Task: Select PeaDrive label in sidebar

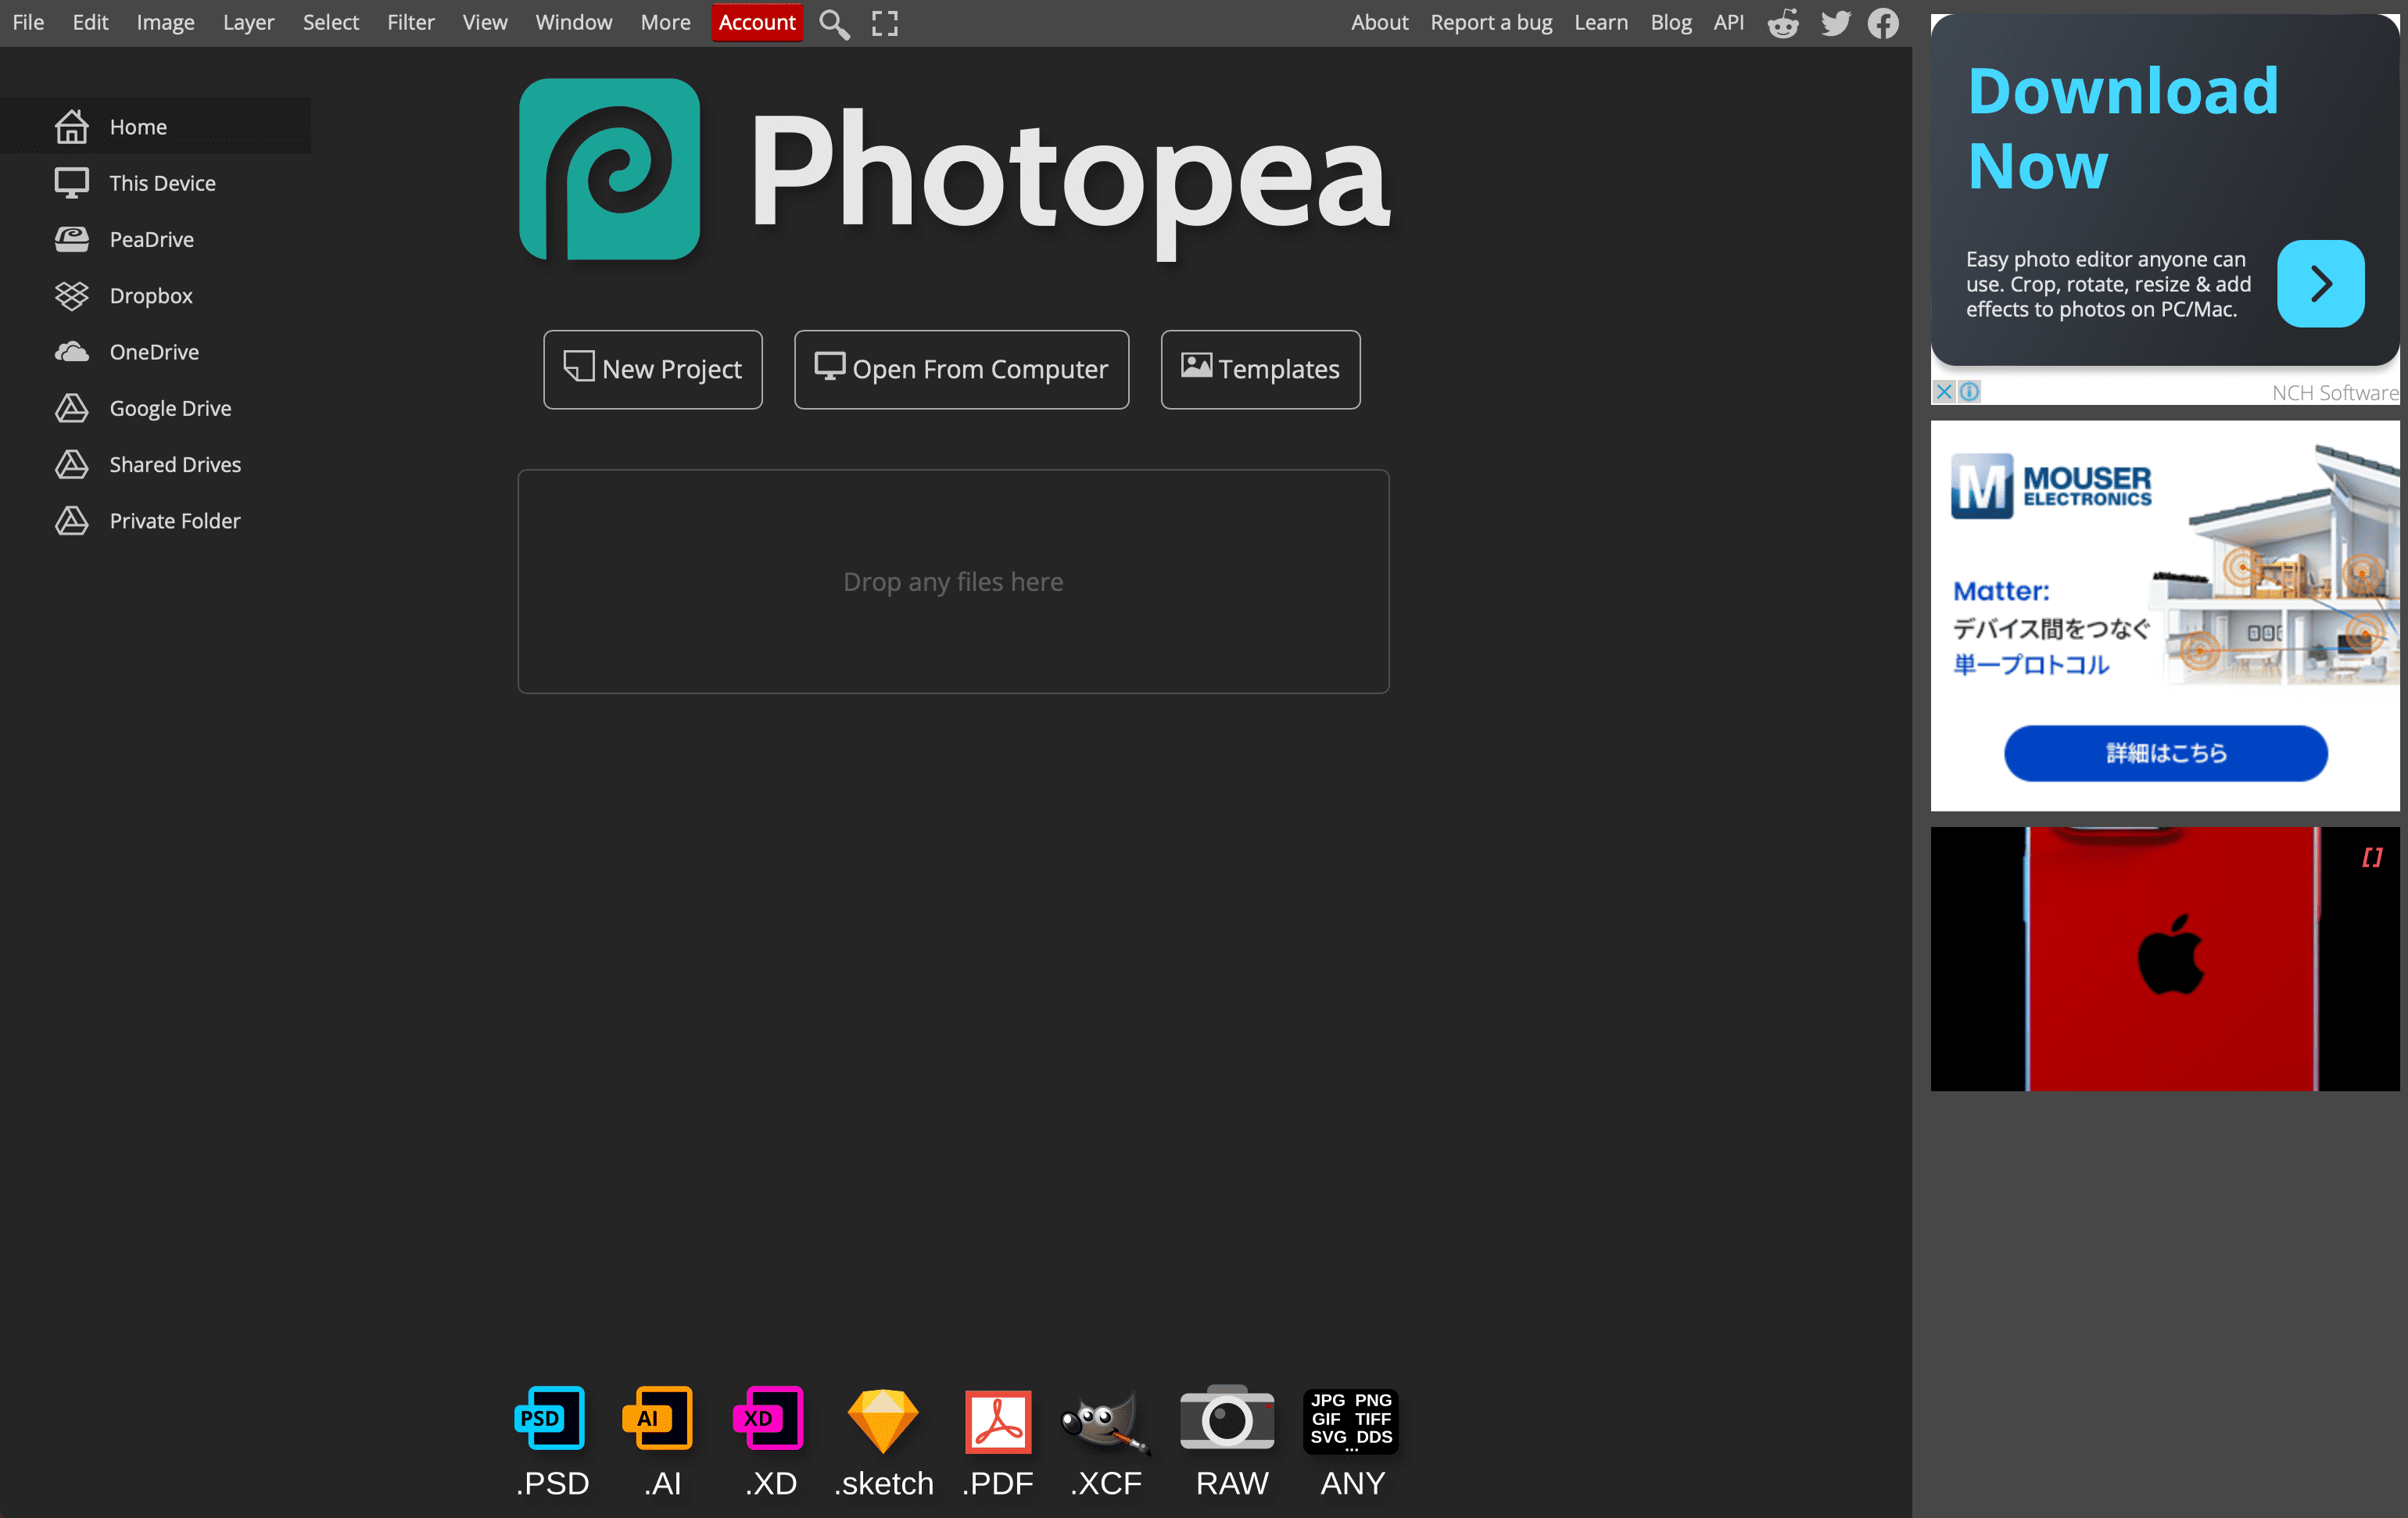Action: (x=152, y=239)
